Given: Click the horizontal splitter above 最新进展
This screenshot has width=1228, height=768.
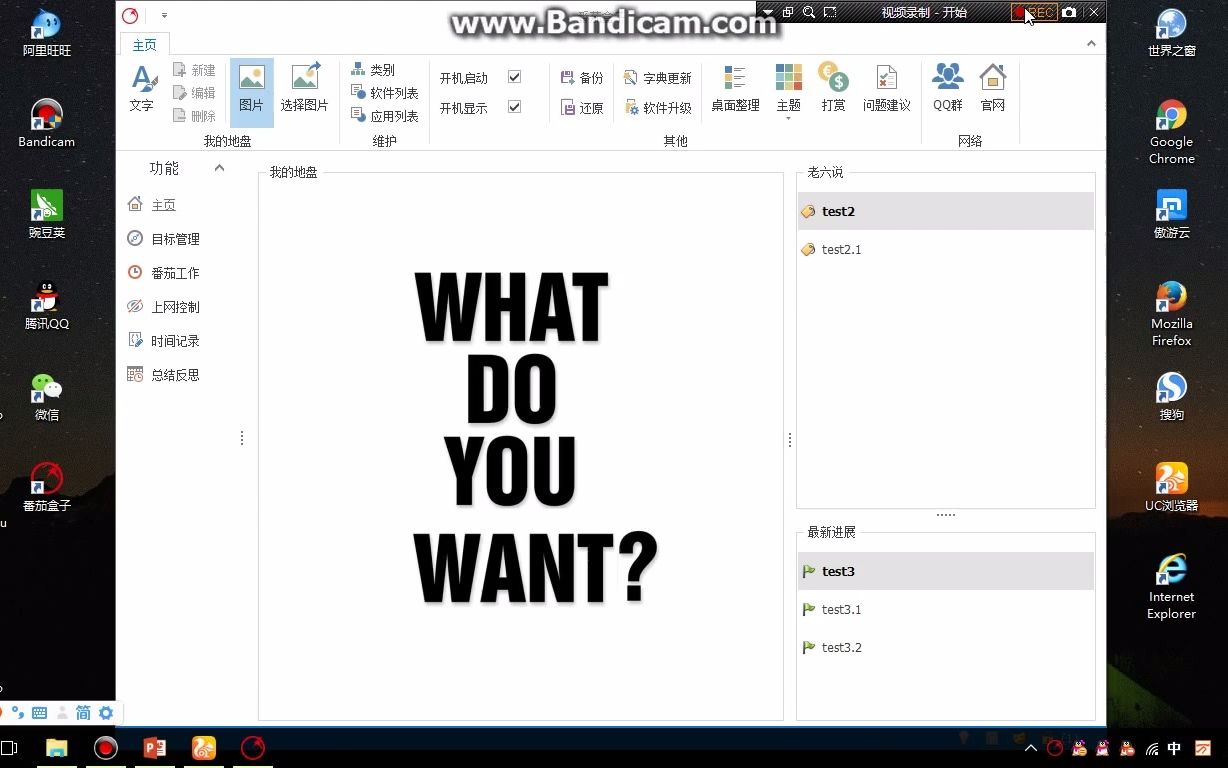Looking at the screenshot, I should tap(946, 515).
